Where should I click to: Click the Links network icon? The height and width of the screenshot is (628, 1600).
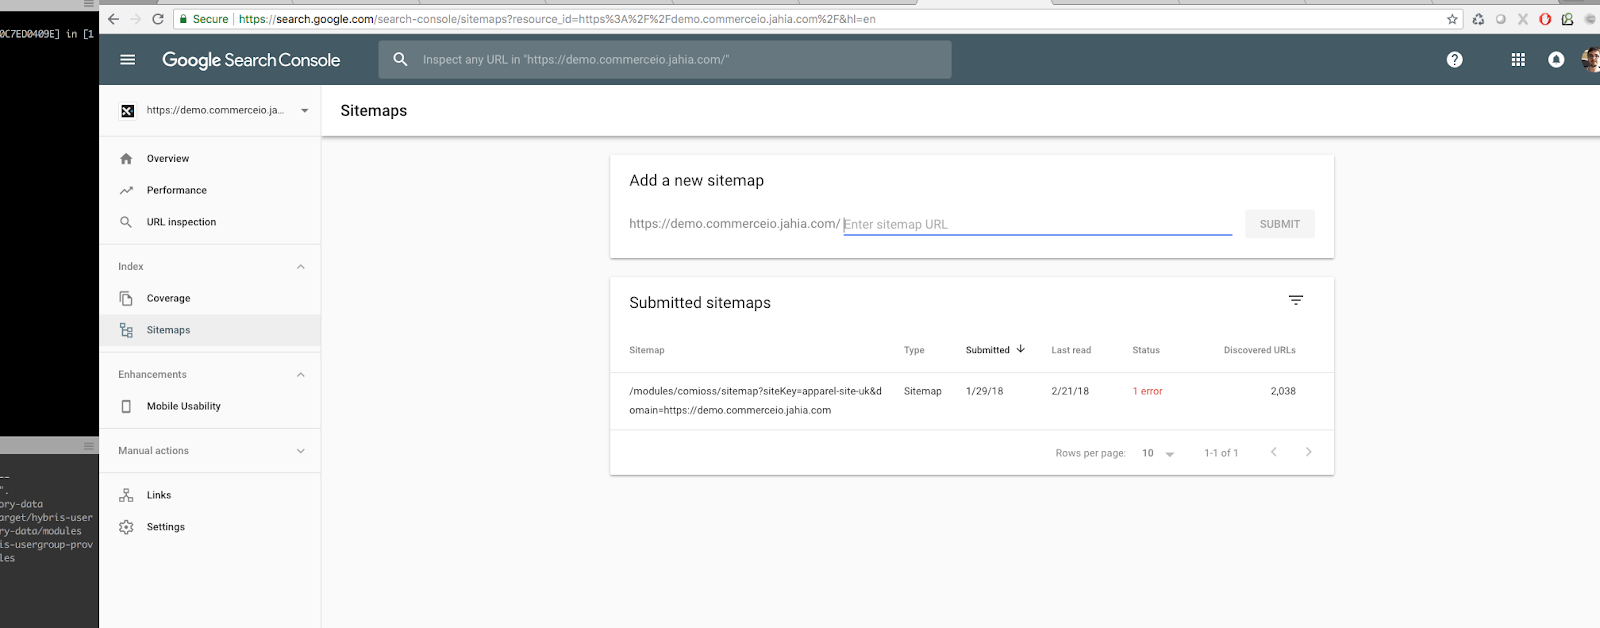[x=126, y=495]
